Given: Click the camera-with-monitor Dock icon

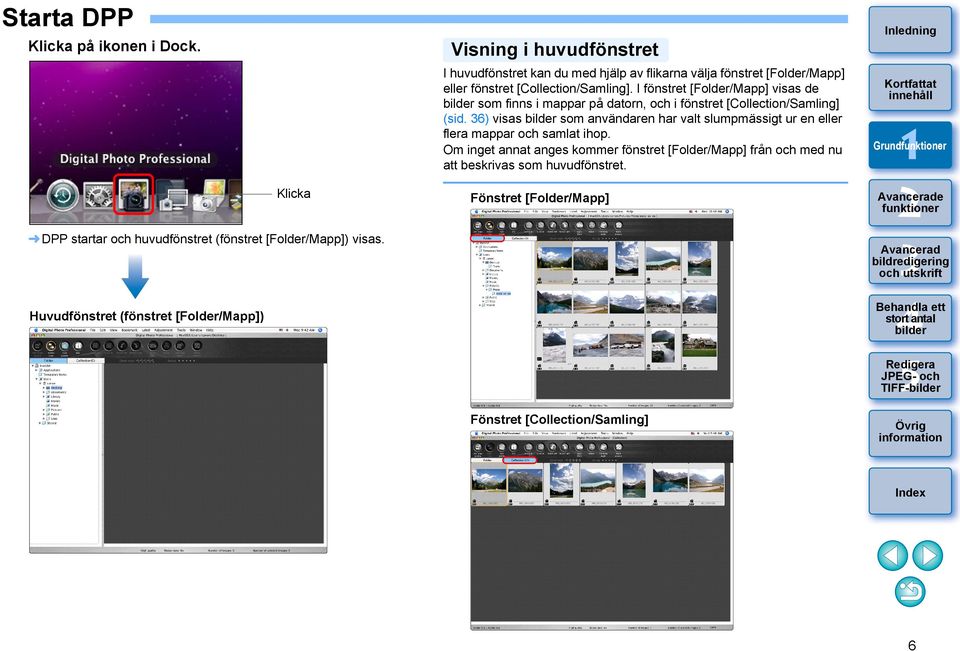Looking at the screenshot, I should (173, 198).
